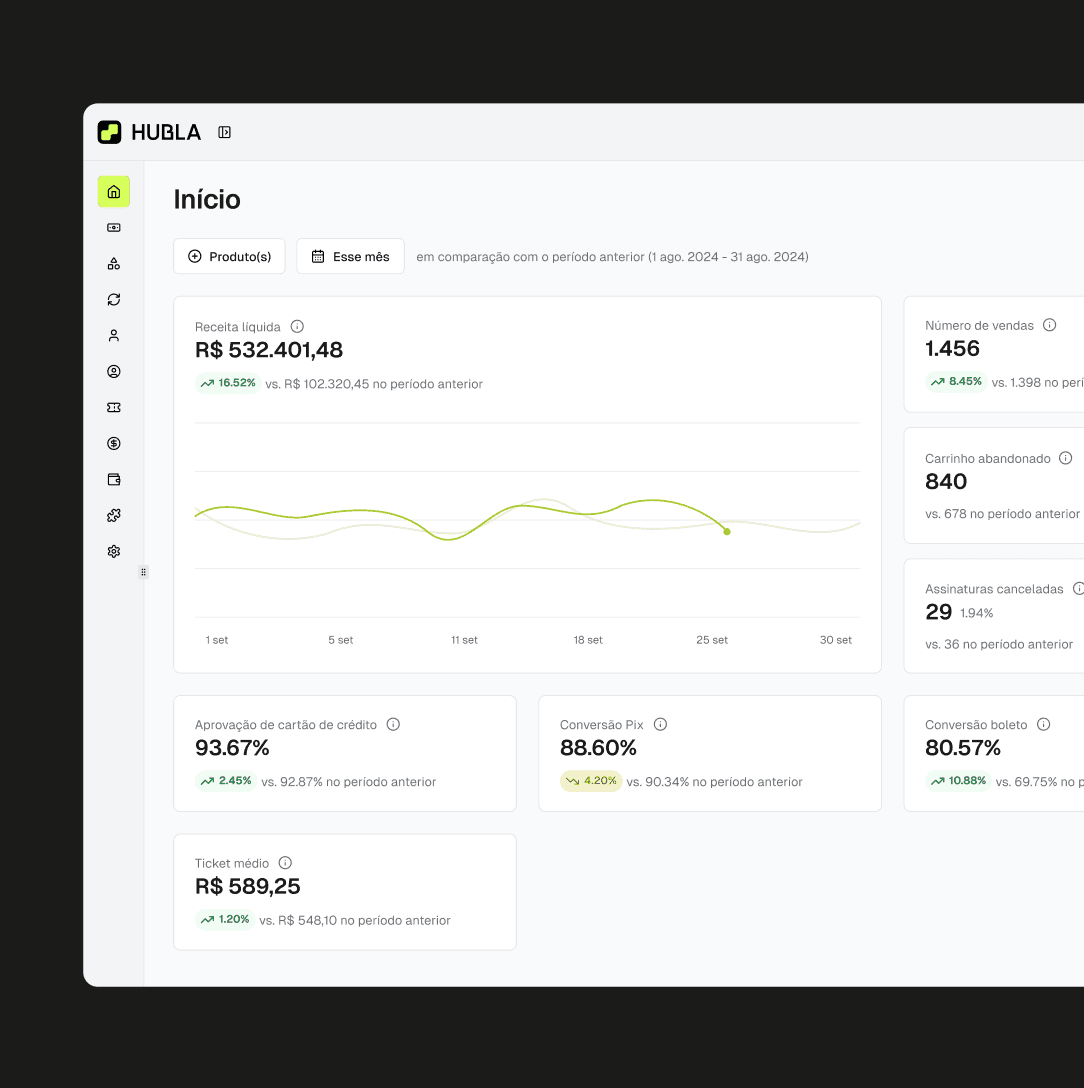Open the wallet icon in sidebar
1084x1088 pixels.
tap(114, 479)
